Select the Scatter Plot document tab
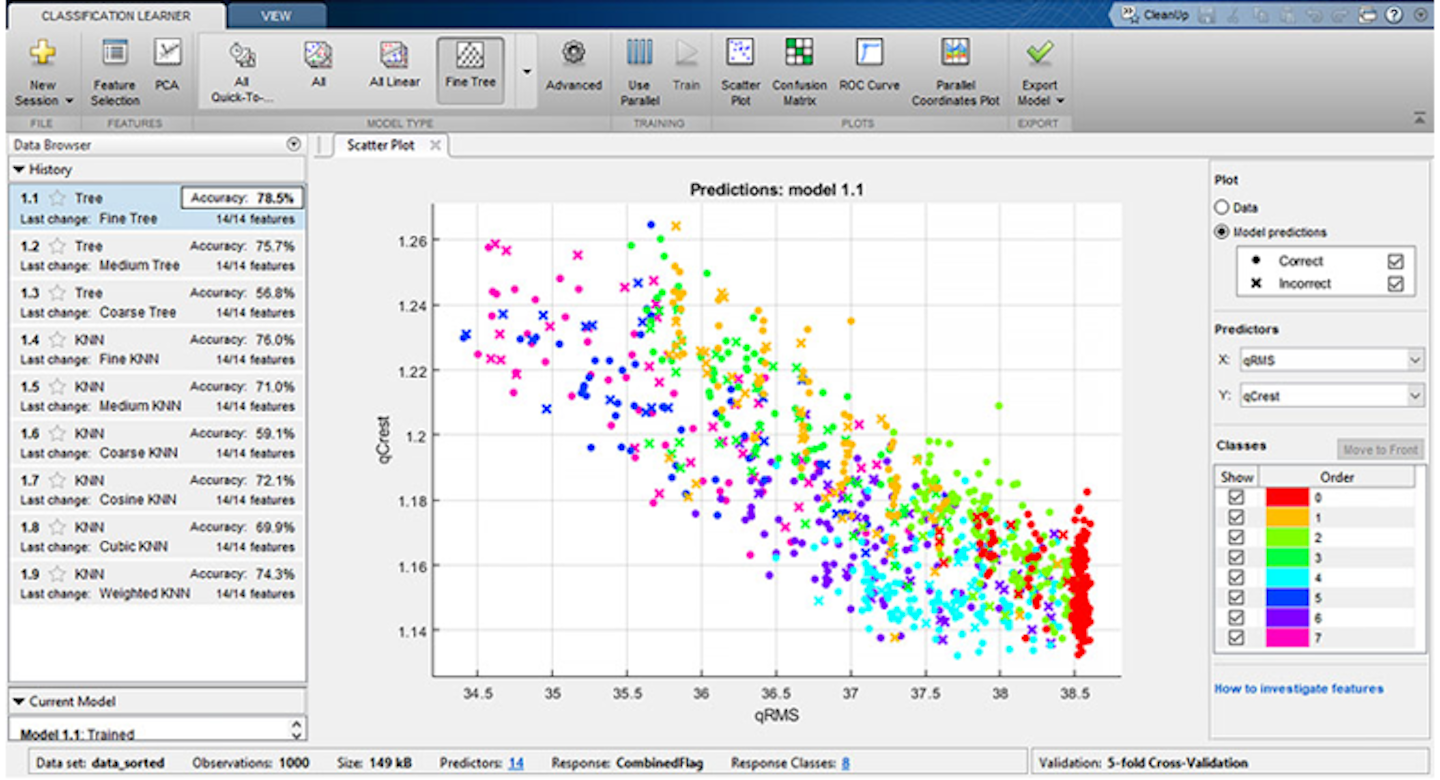 pyautogui.click(x=380, y=145)
